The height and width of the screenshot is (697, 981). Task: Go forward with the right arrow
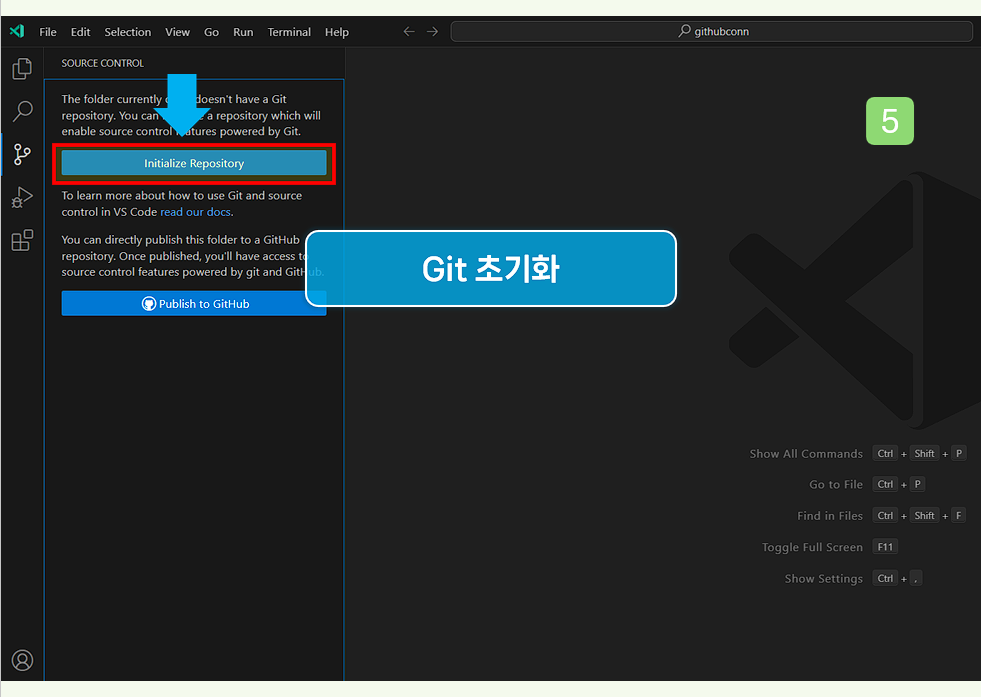(x=432, y=31)
